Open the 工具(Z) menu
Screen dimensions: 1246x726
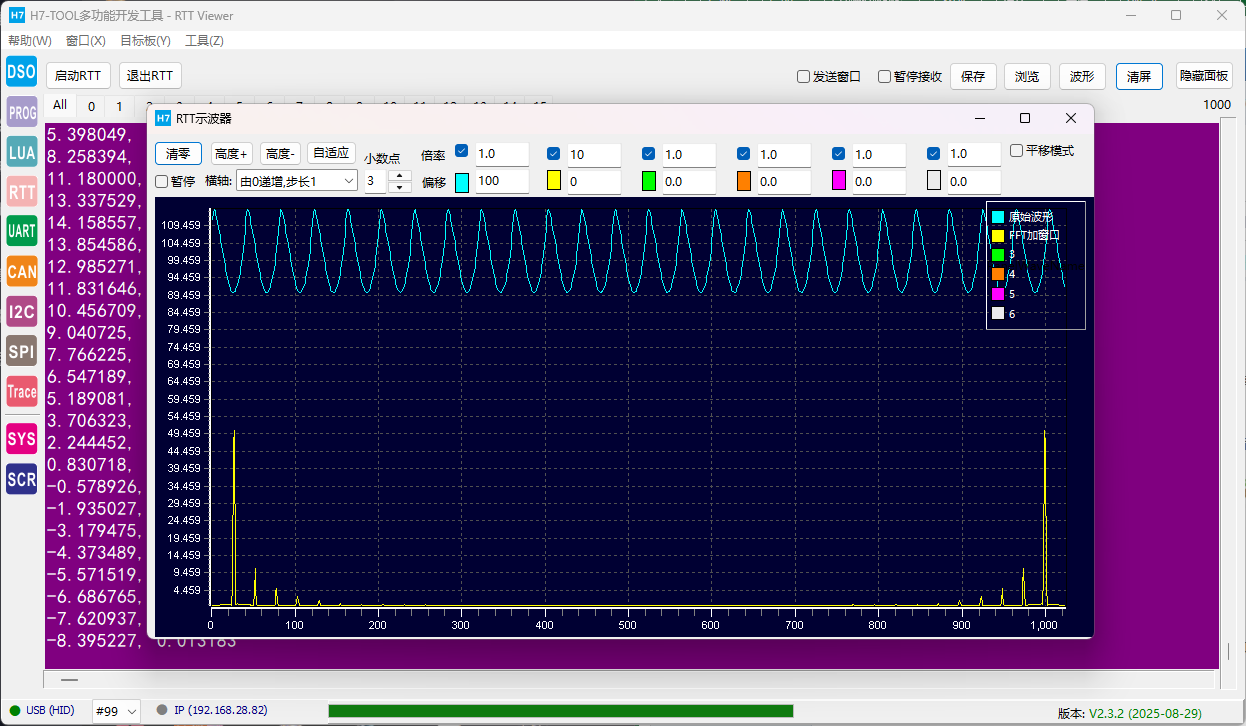click(x=204, y=41)
